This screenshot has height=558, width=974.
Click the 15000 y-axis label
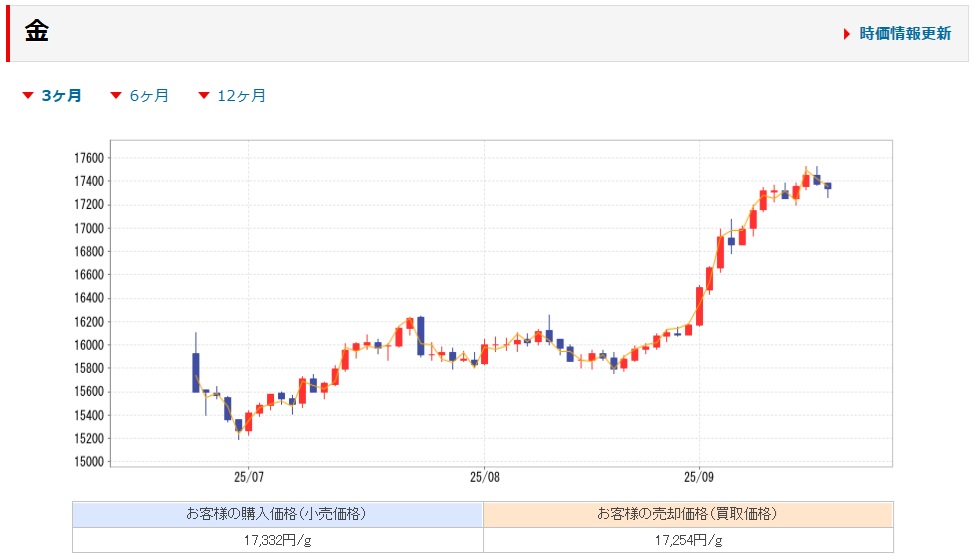click(x=89, y=462)
